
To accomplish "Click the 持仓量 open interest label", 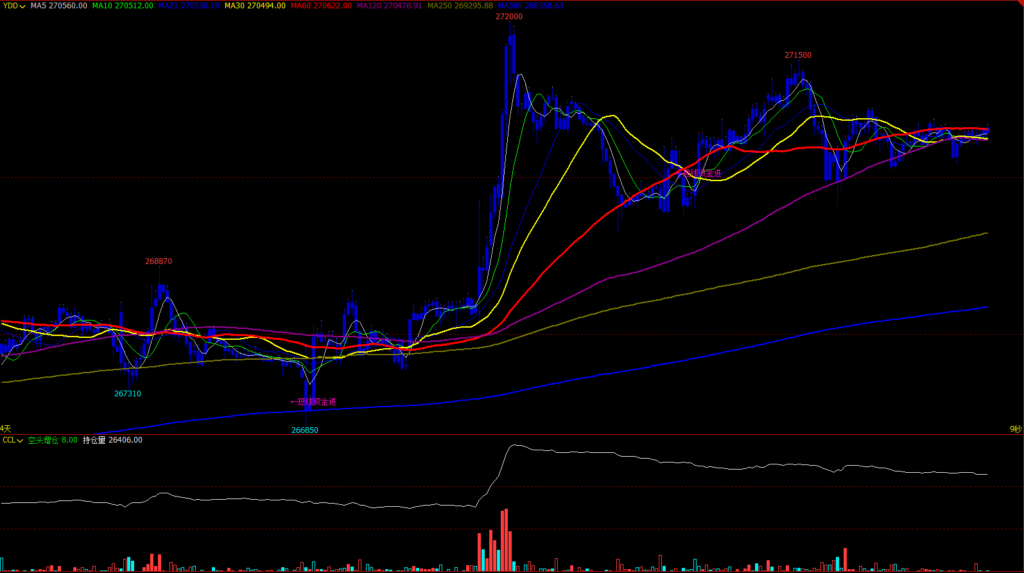I will tap(112, 439).
